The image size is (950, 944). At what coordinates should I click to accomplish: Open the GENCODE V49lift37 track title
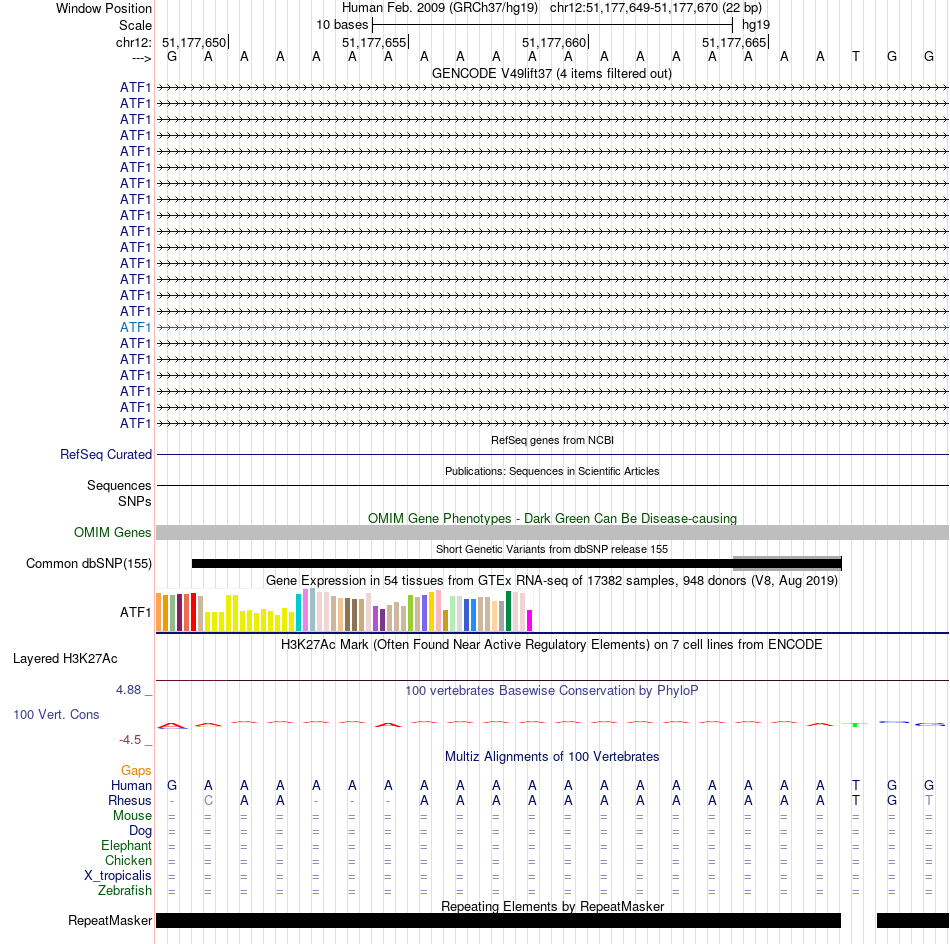[551, 73]
